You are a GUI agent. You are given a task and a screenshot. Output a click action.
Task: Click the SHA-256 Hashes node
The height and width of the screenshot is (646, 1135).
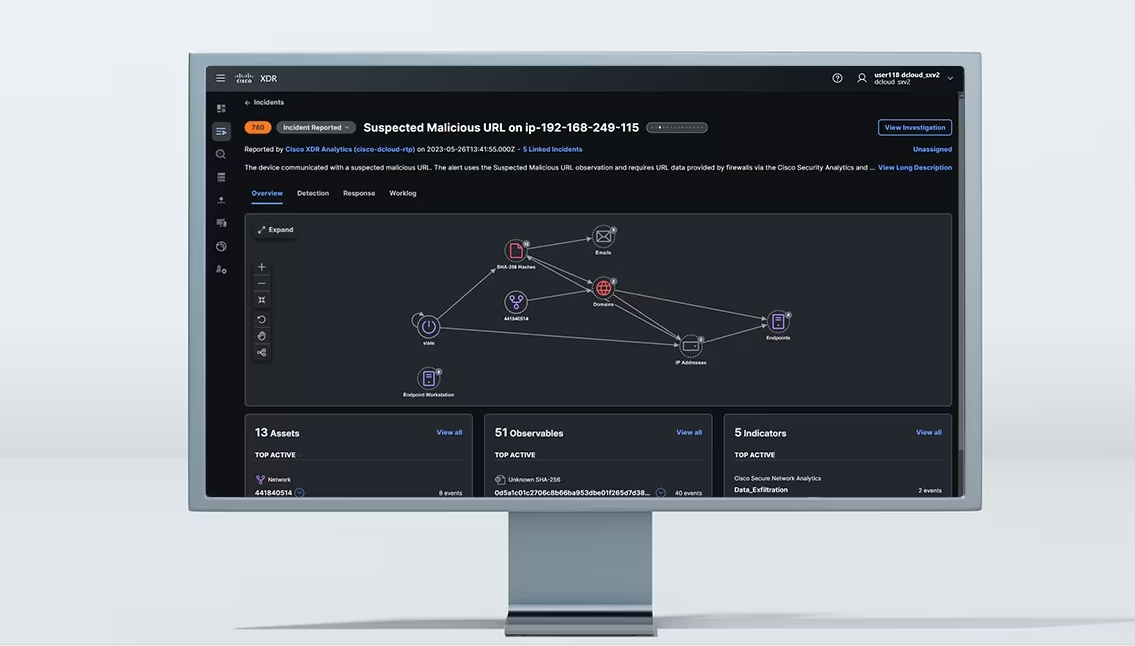click(516, 251)
